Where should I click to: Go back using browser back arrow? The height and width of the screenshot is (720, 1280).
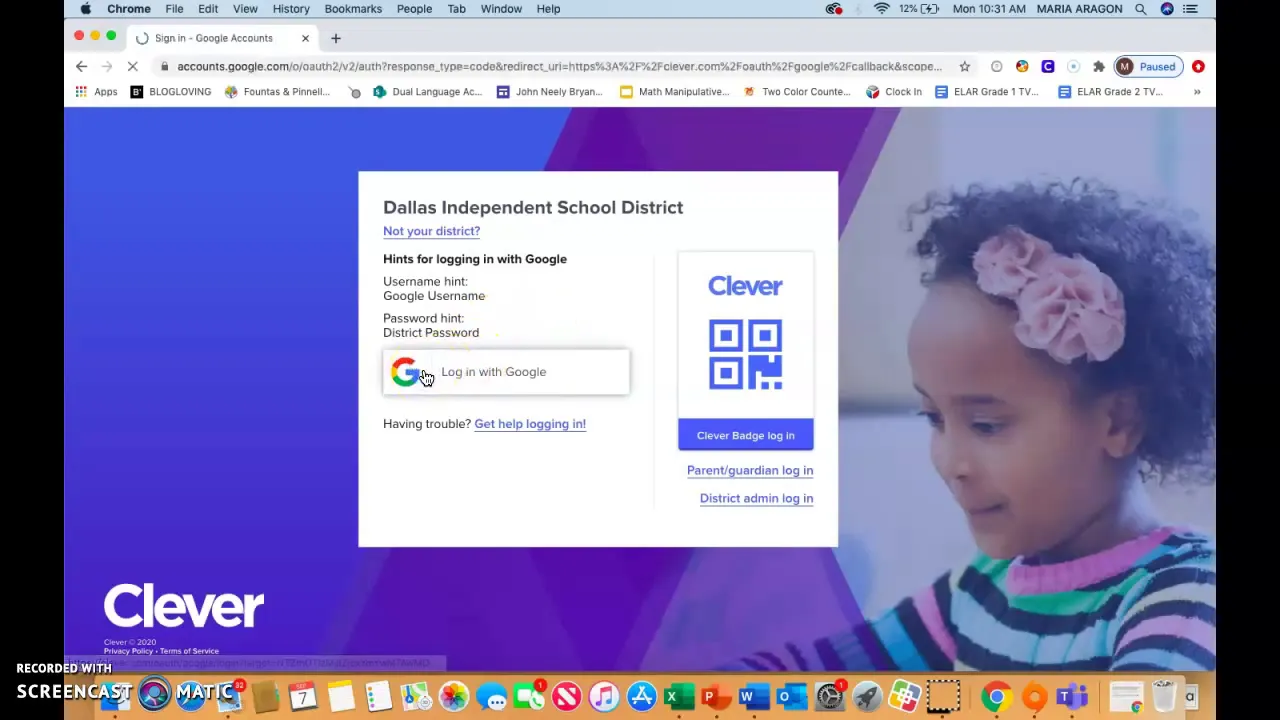click(81, 66)
